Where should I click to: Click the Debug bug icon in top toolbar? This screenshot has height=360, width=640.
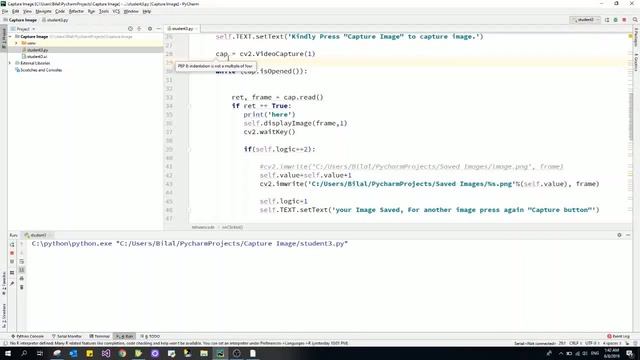coord(616,20)
